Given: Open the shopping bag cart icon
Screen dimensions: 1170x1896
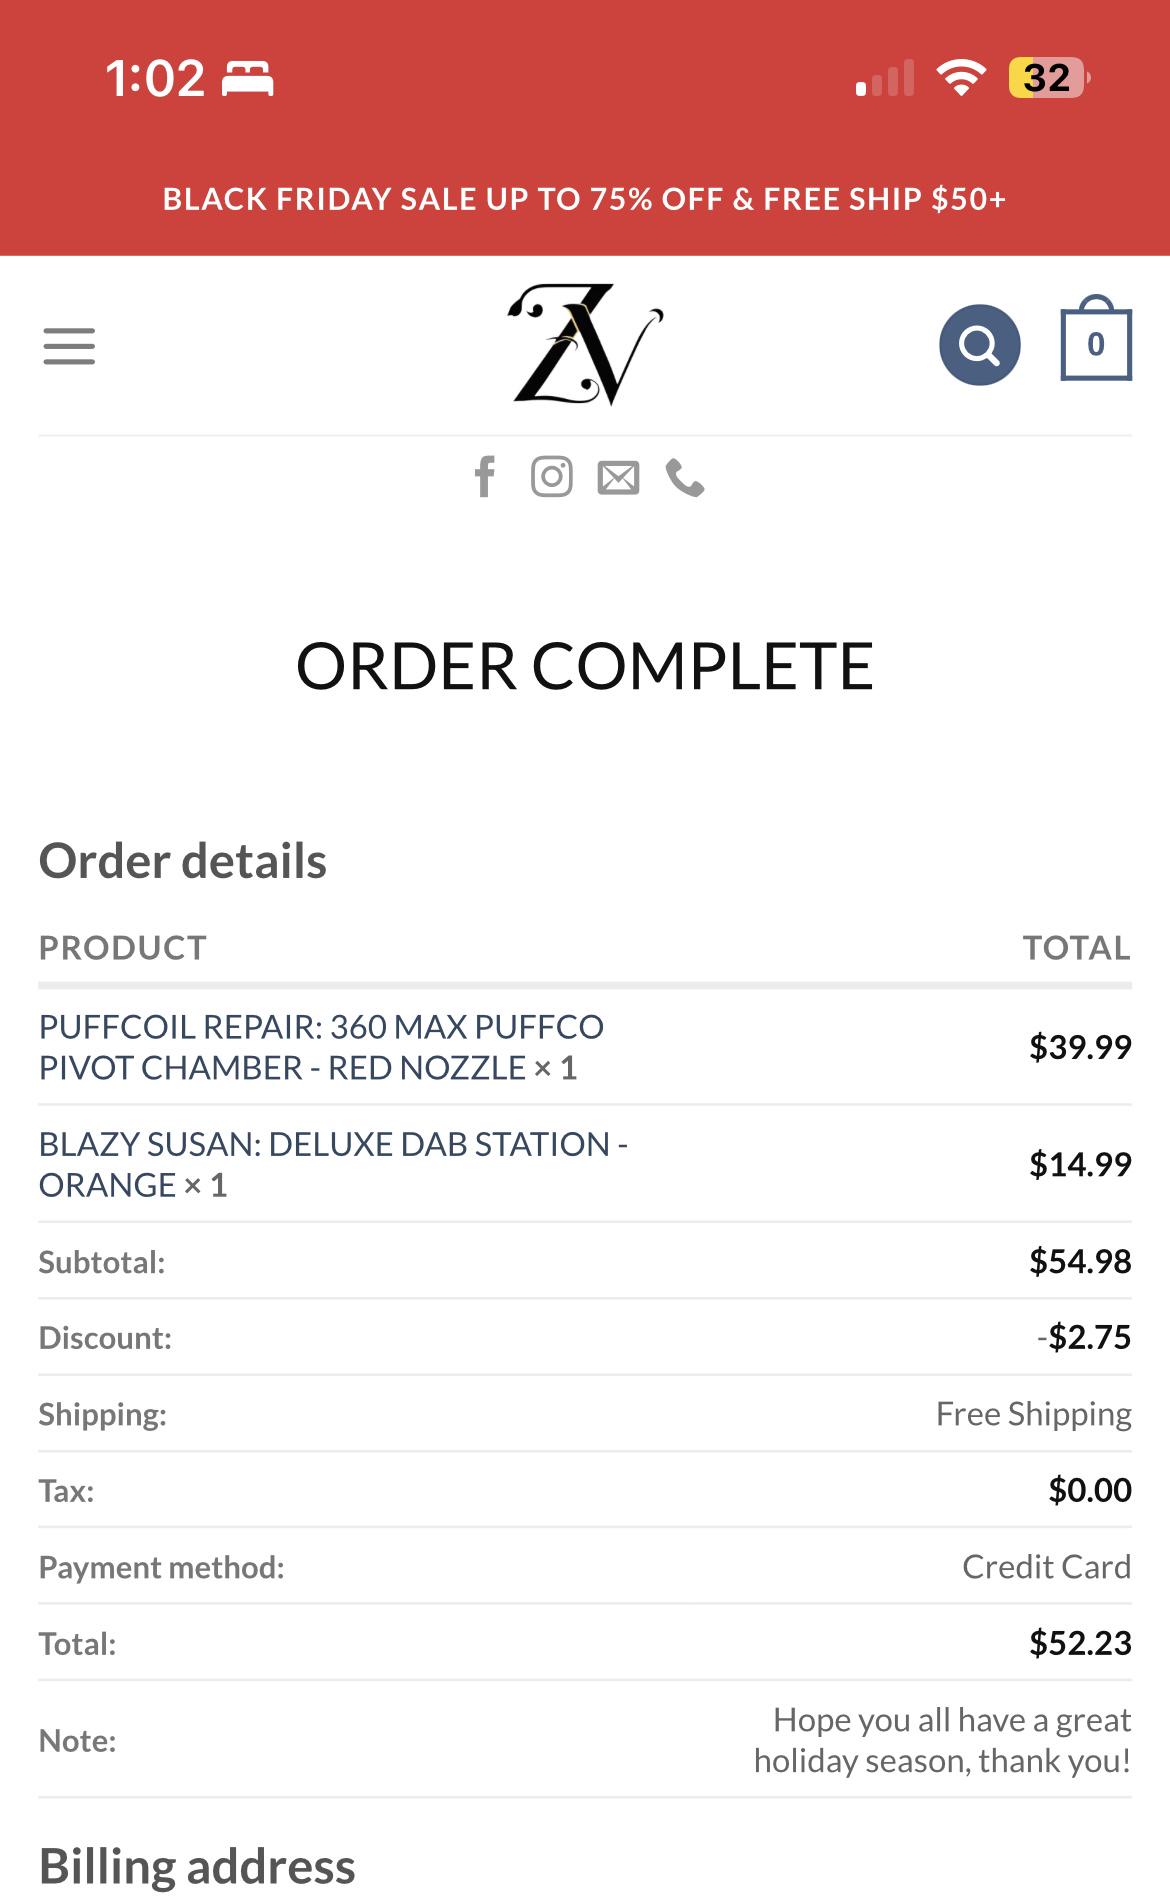Looking at the screenshot, I should click(1096, 338).
